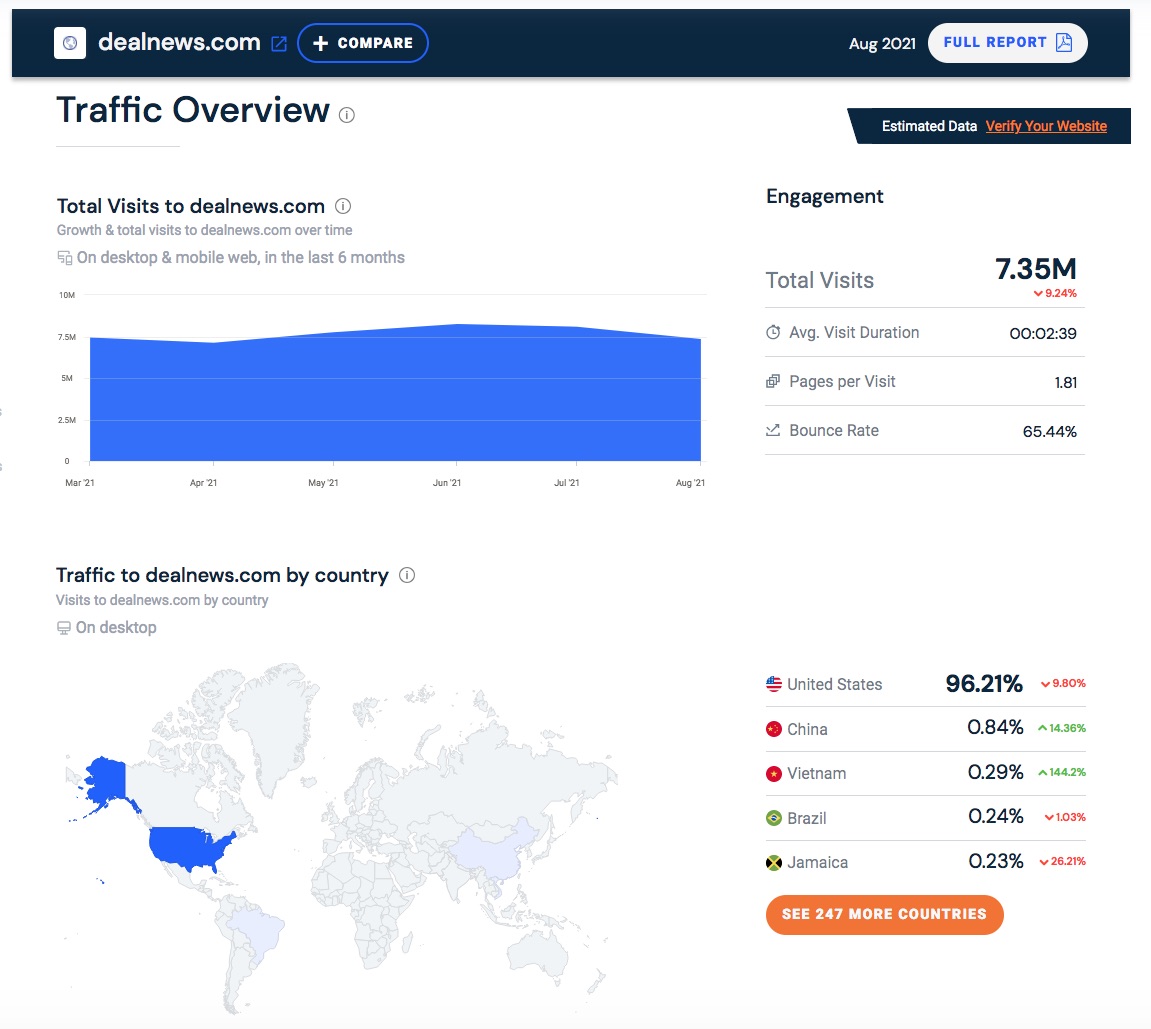Click the 96.21% United States share
1151x1029 pixels.
[x=984, y=684]
